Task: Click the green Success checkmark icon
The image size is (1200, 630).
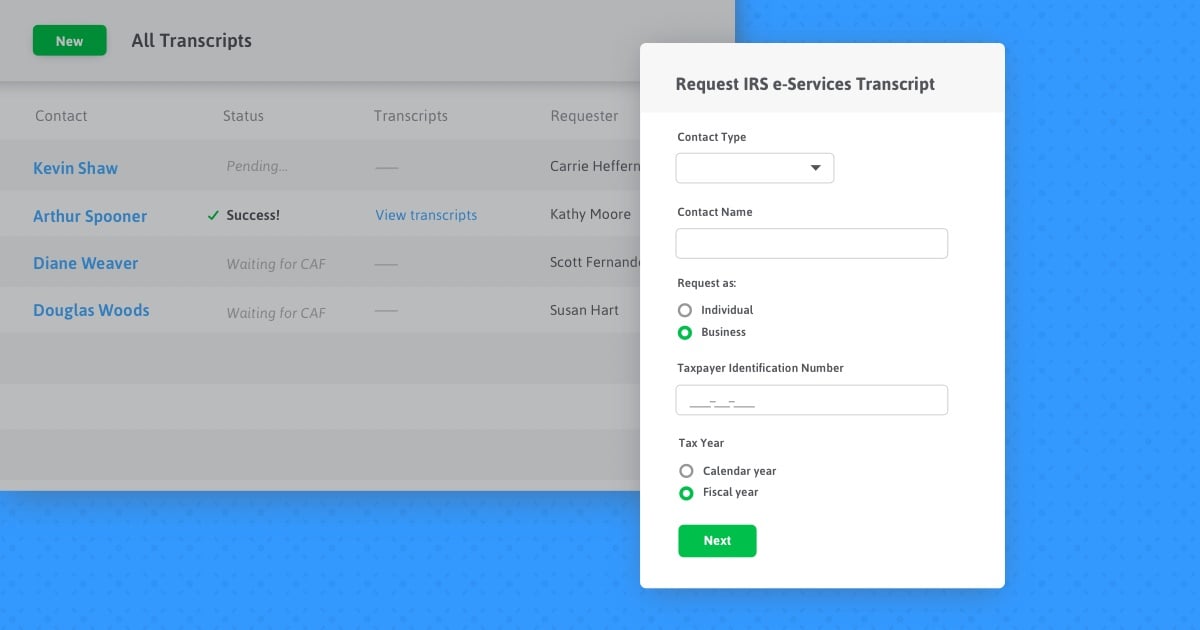Action: click(212, 215)
